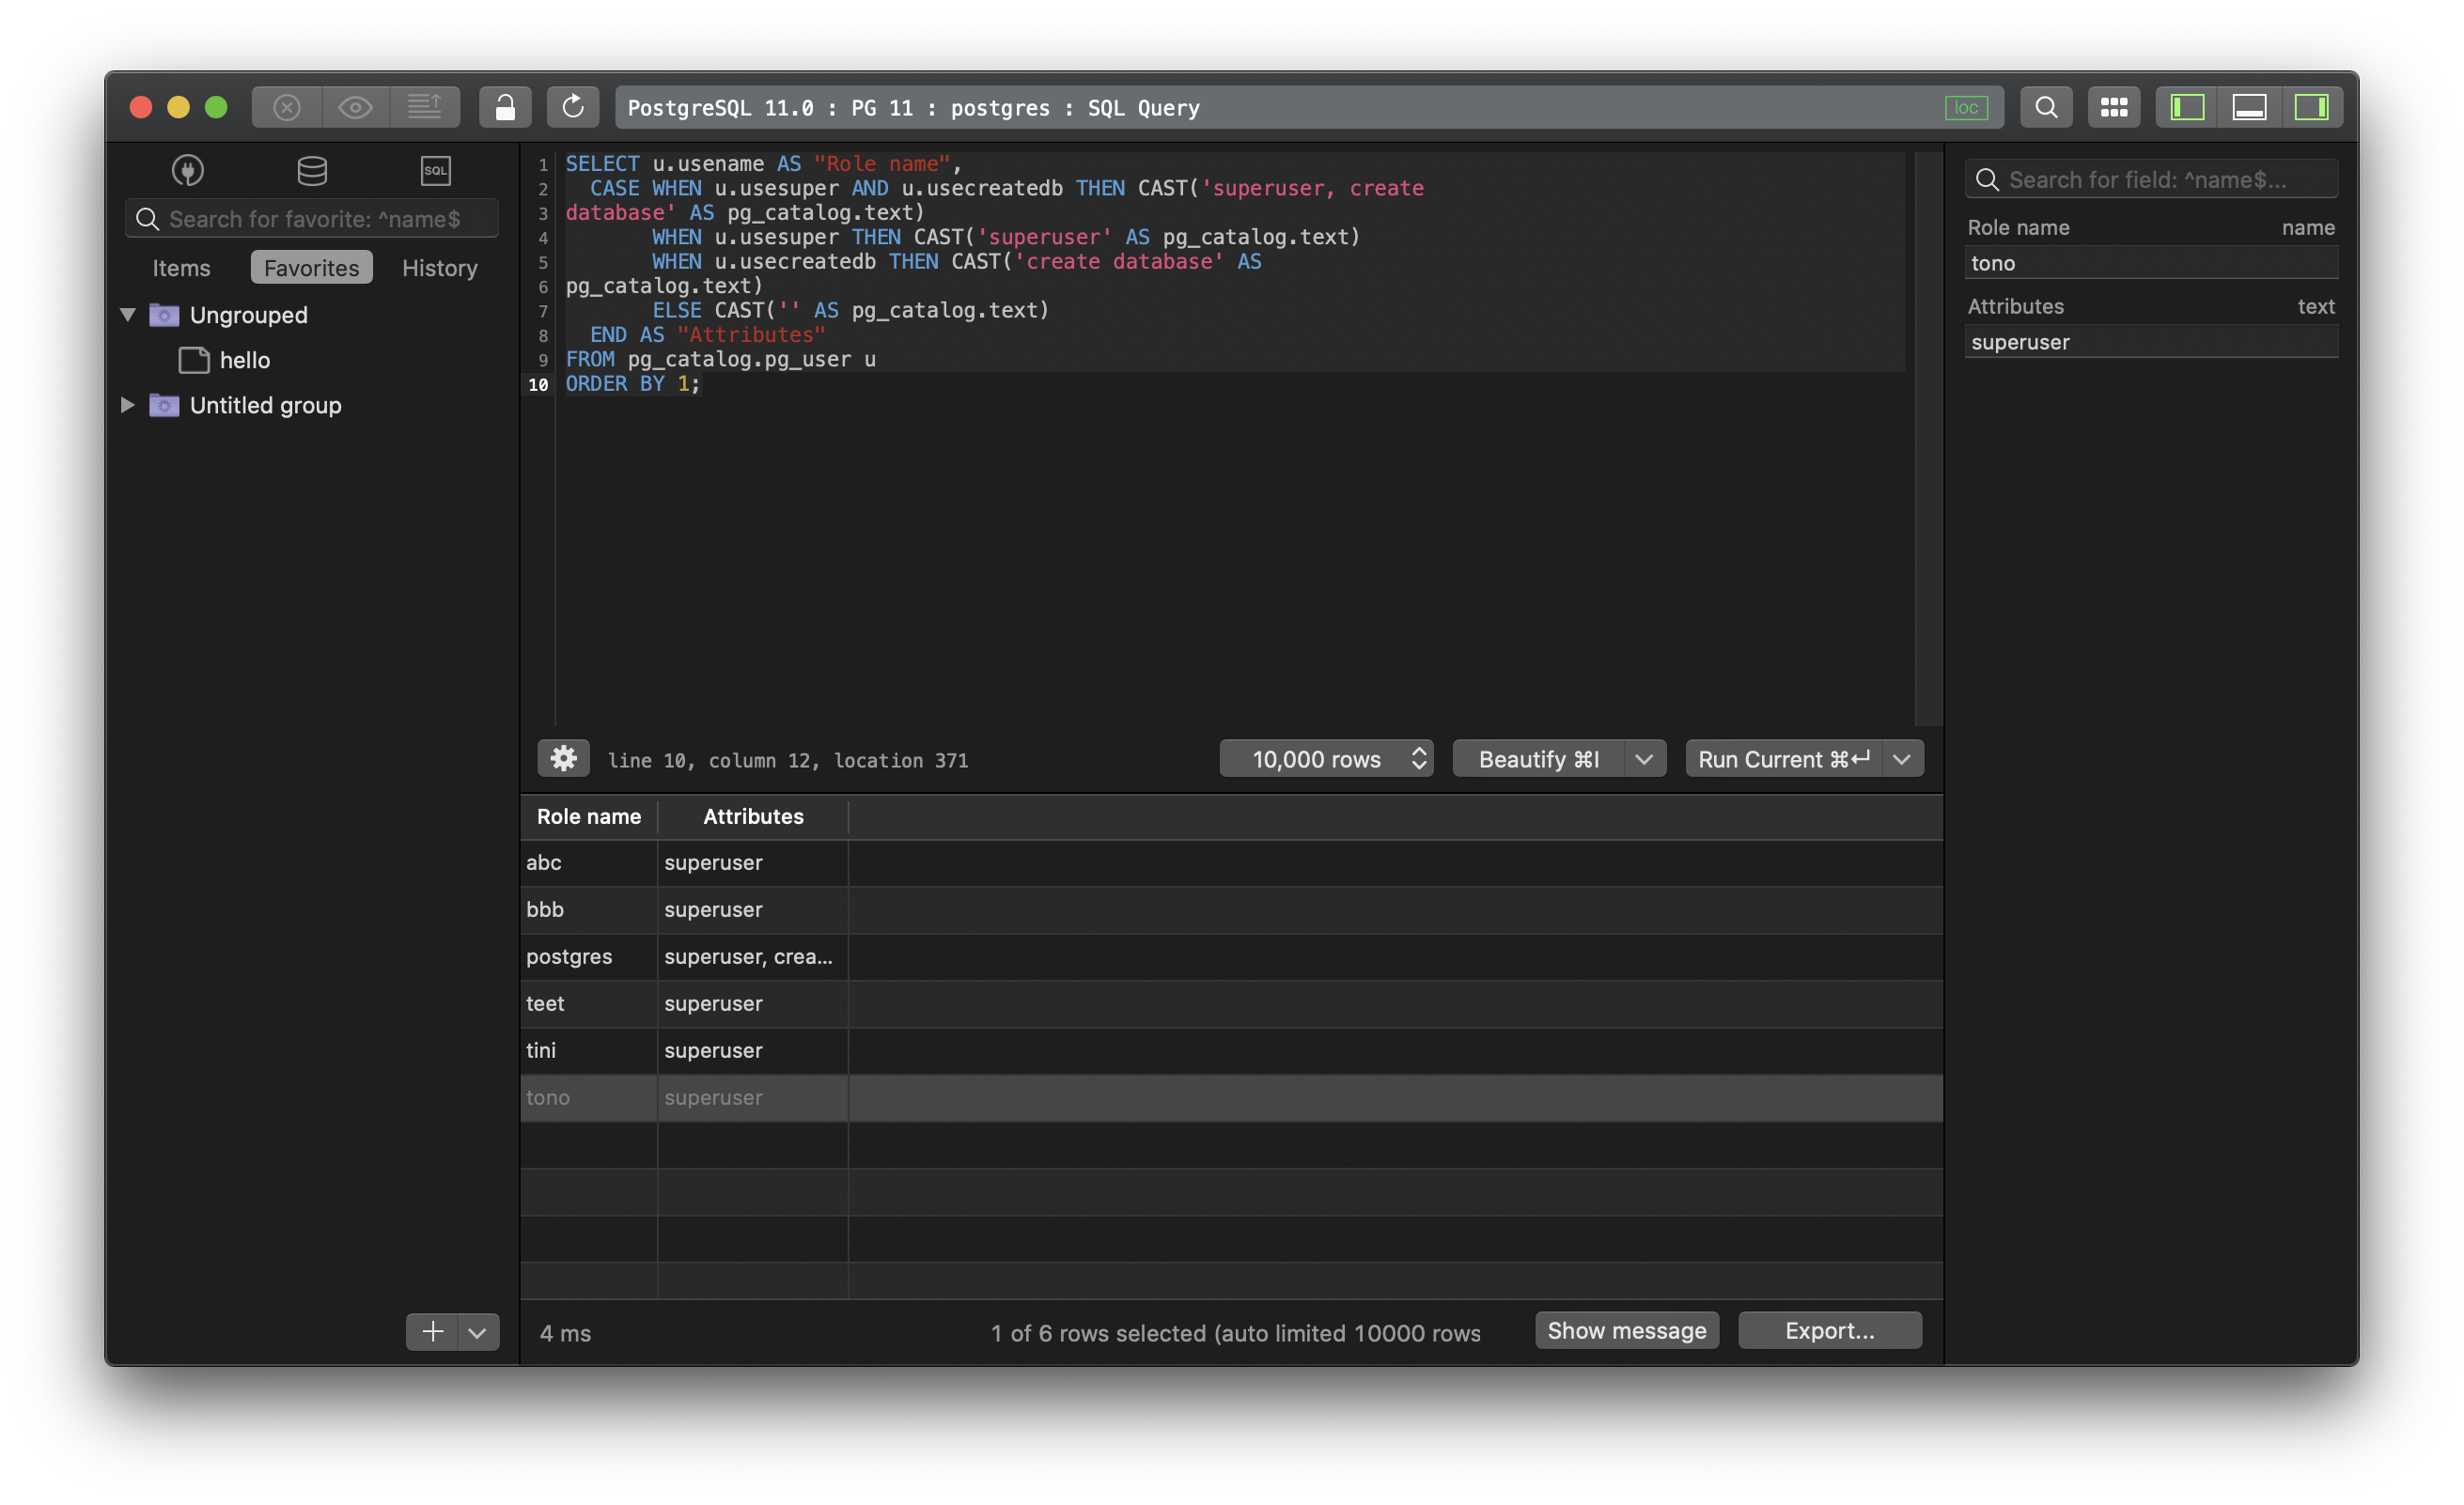Click the search magnifier icon in toolbar
Screen dimensions: 2464x1505
2046,106
